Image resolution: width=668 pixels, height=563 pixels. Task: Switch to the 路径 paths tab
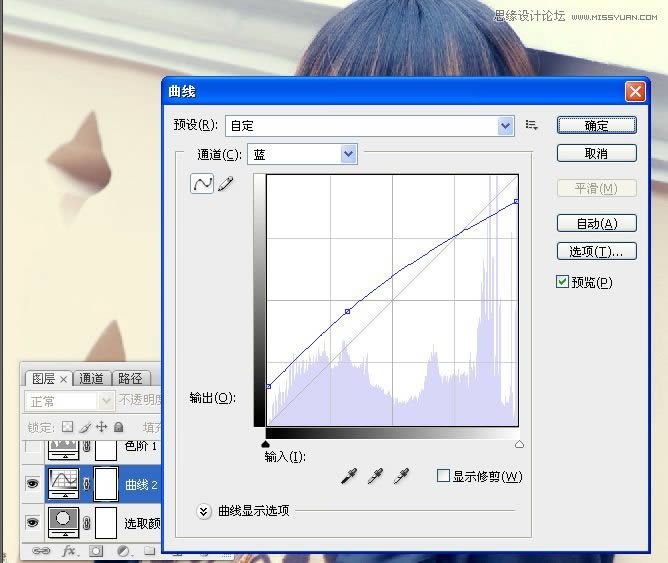pos(130,378)
